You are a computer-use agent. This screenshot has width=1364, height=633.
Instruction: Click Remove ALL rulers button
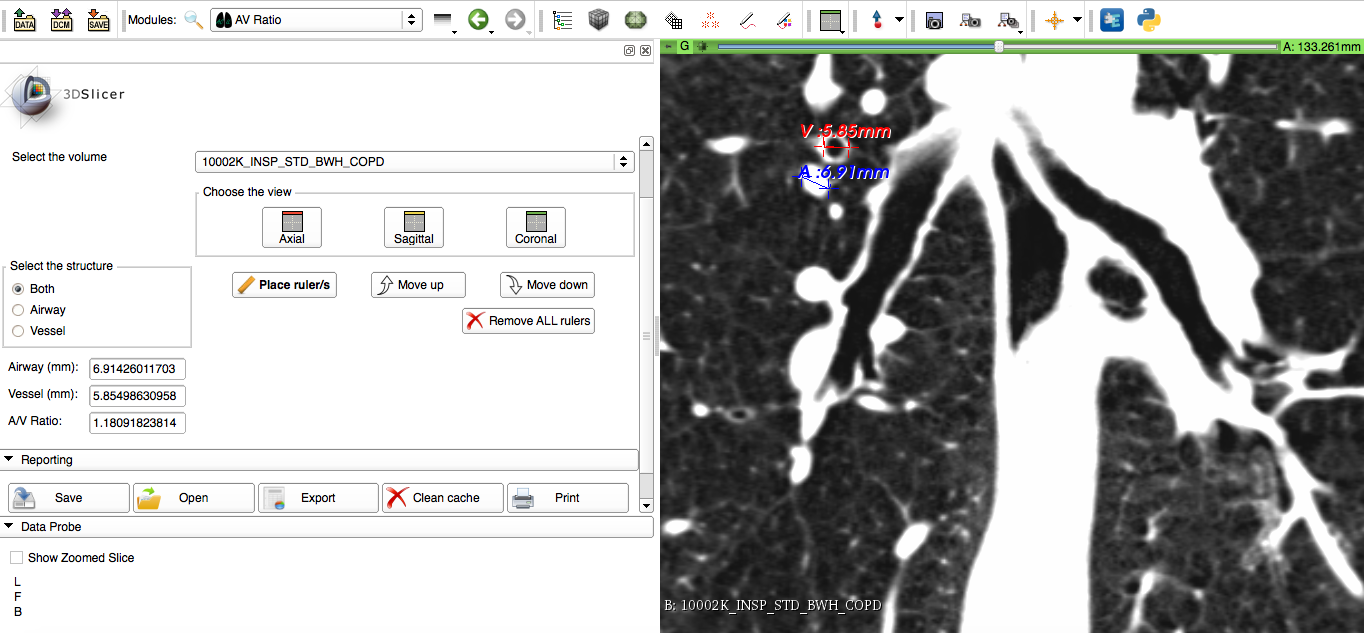click(x=528, y=321)
